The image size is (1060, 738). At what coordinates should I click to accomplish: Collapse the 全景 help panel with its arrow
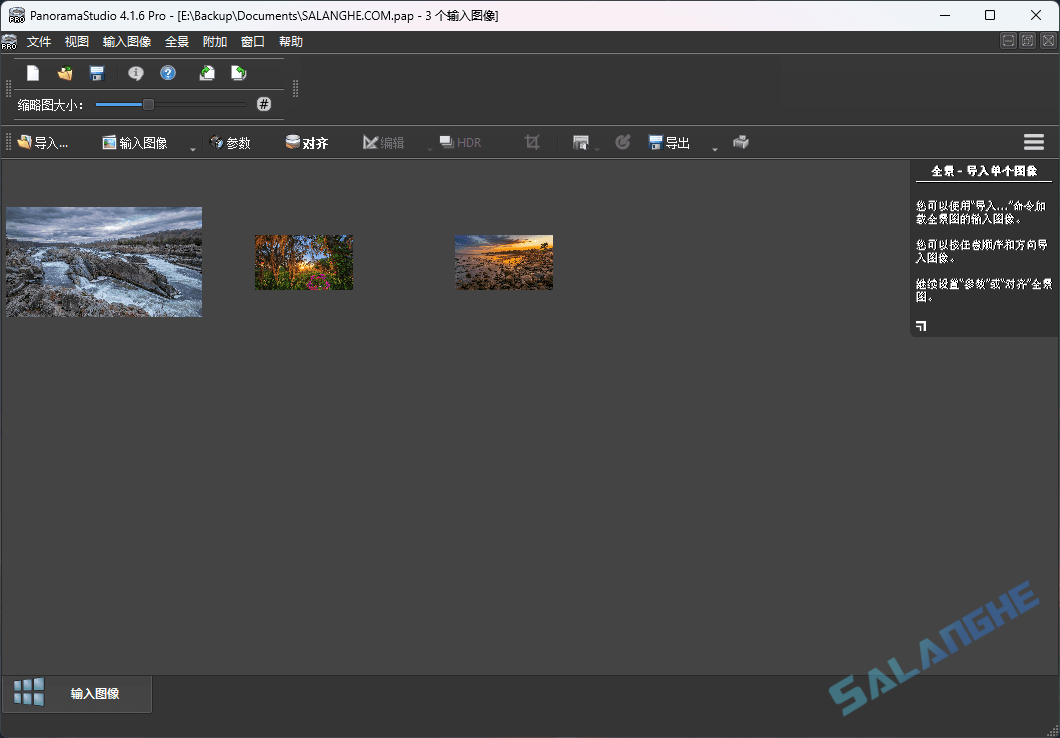pyautogui.click(x=920, y=325)
